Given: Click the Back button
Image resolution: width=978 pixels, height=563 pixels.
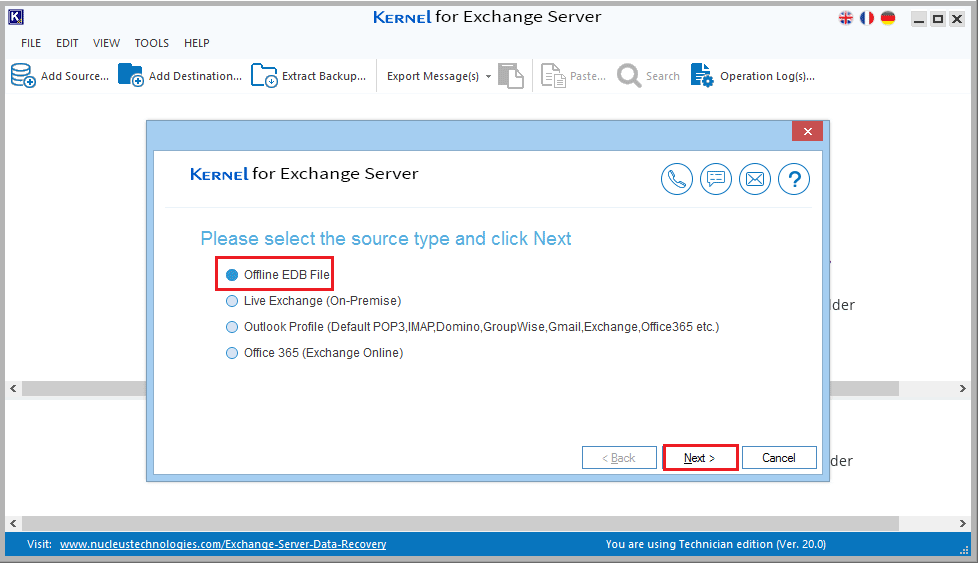Looking at the screenshot, I should (619, 458).
